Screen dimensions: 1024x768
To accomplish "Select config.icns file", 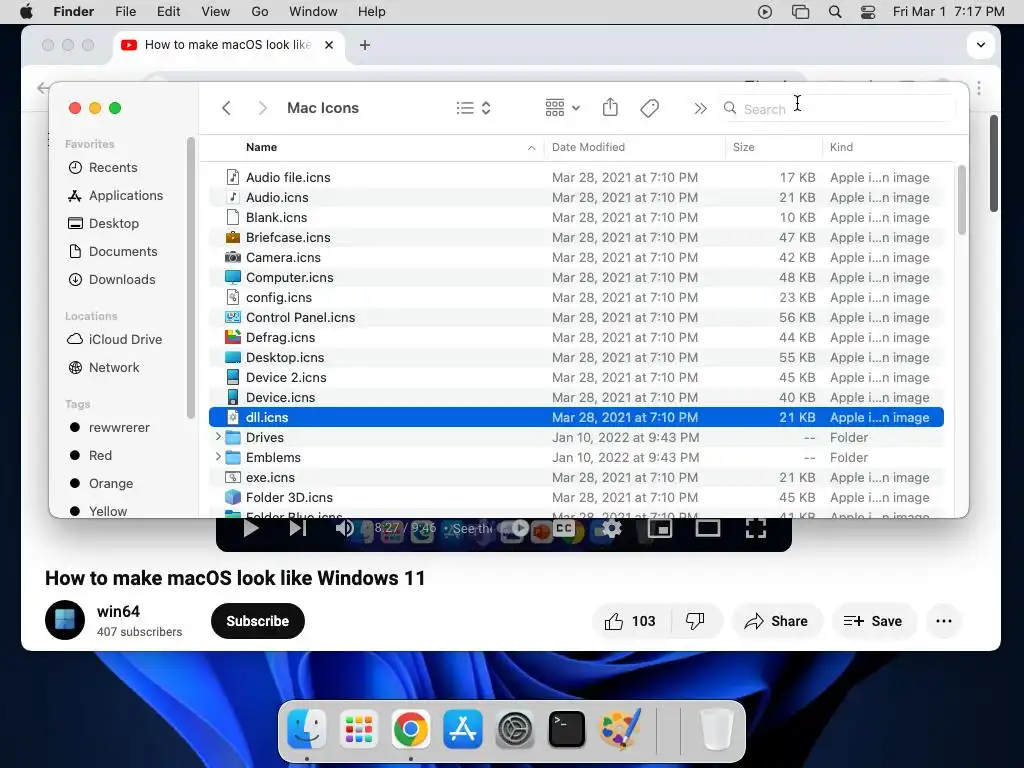I will (x=576, y=297).
